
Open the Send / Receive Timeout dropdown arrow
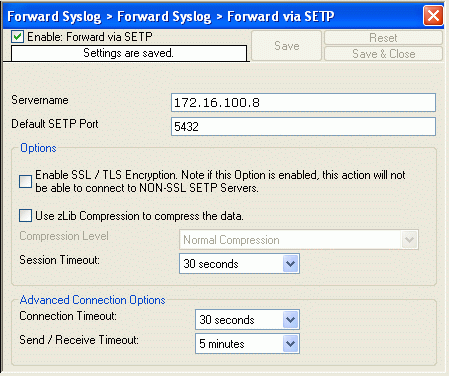290,344
